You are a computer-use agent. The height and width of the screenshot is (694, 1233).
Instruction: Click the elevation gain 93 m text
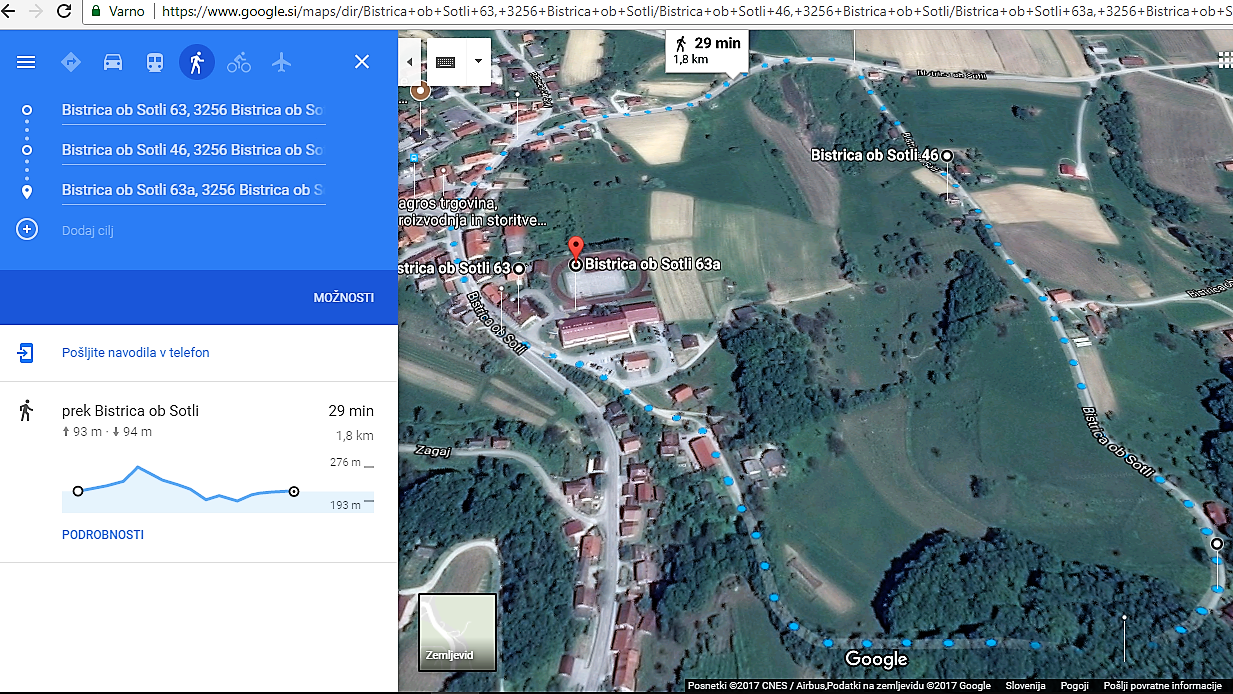coord(82,432)
